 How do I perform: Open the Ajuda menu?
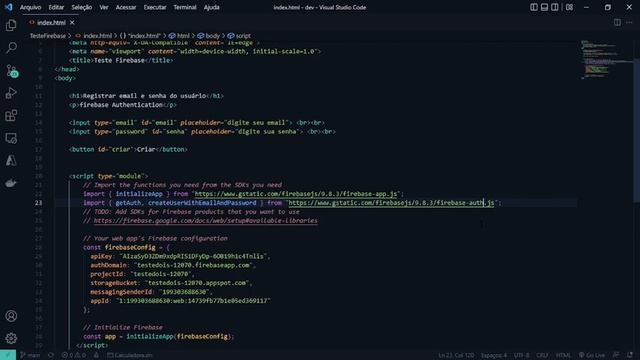pyautogui.click(x=211, y=7)
